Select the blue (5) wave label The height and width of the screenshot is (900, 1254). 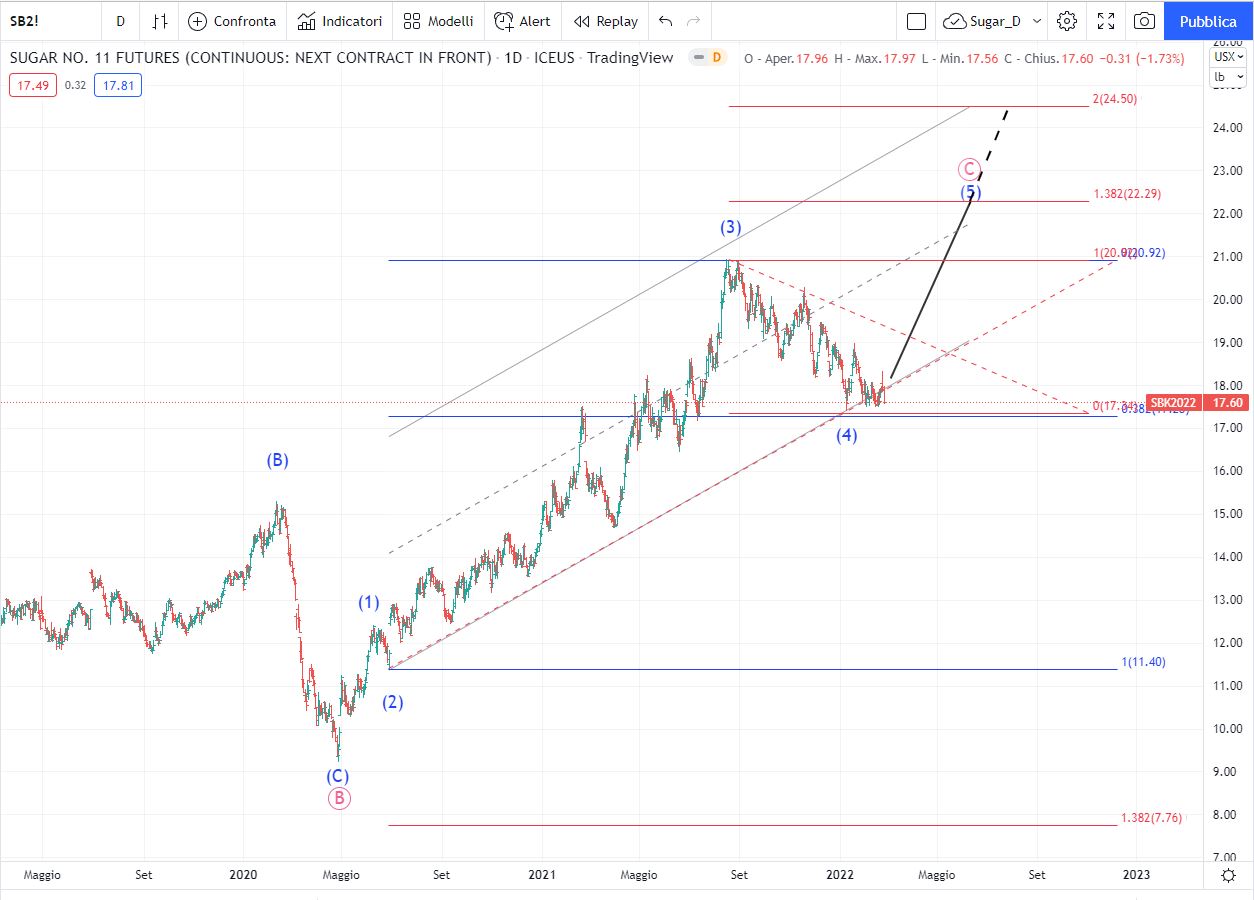971,191
